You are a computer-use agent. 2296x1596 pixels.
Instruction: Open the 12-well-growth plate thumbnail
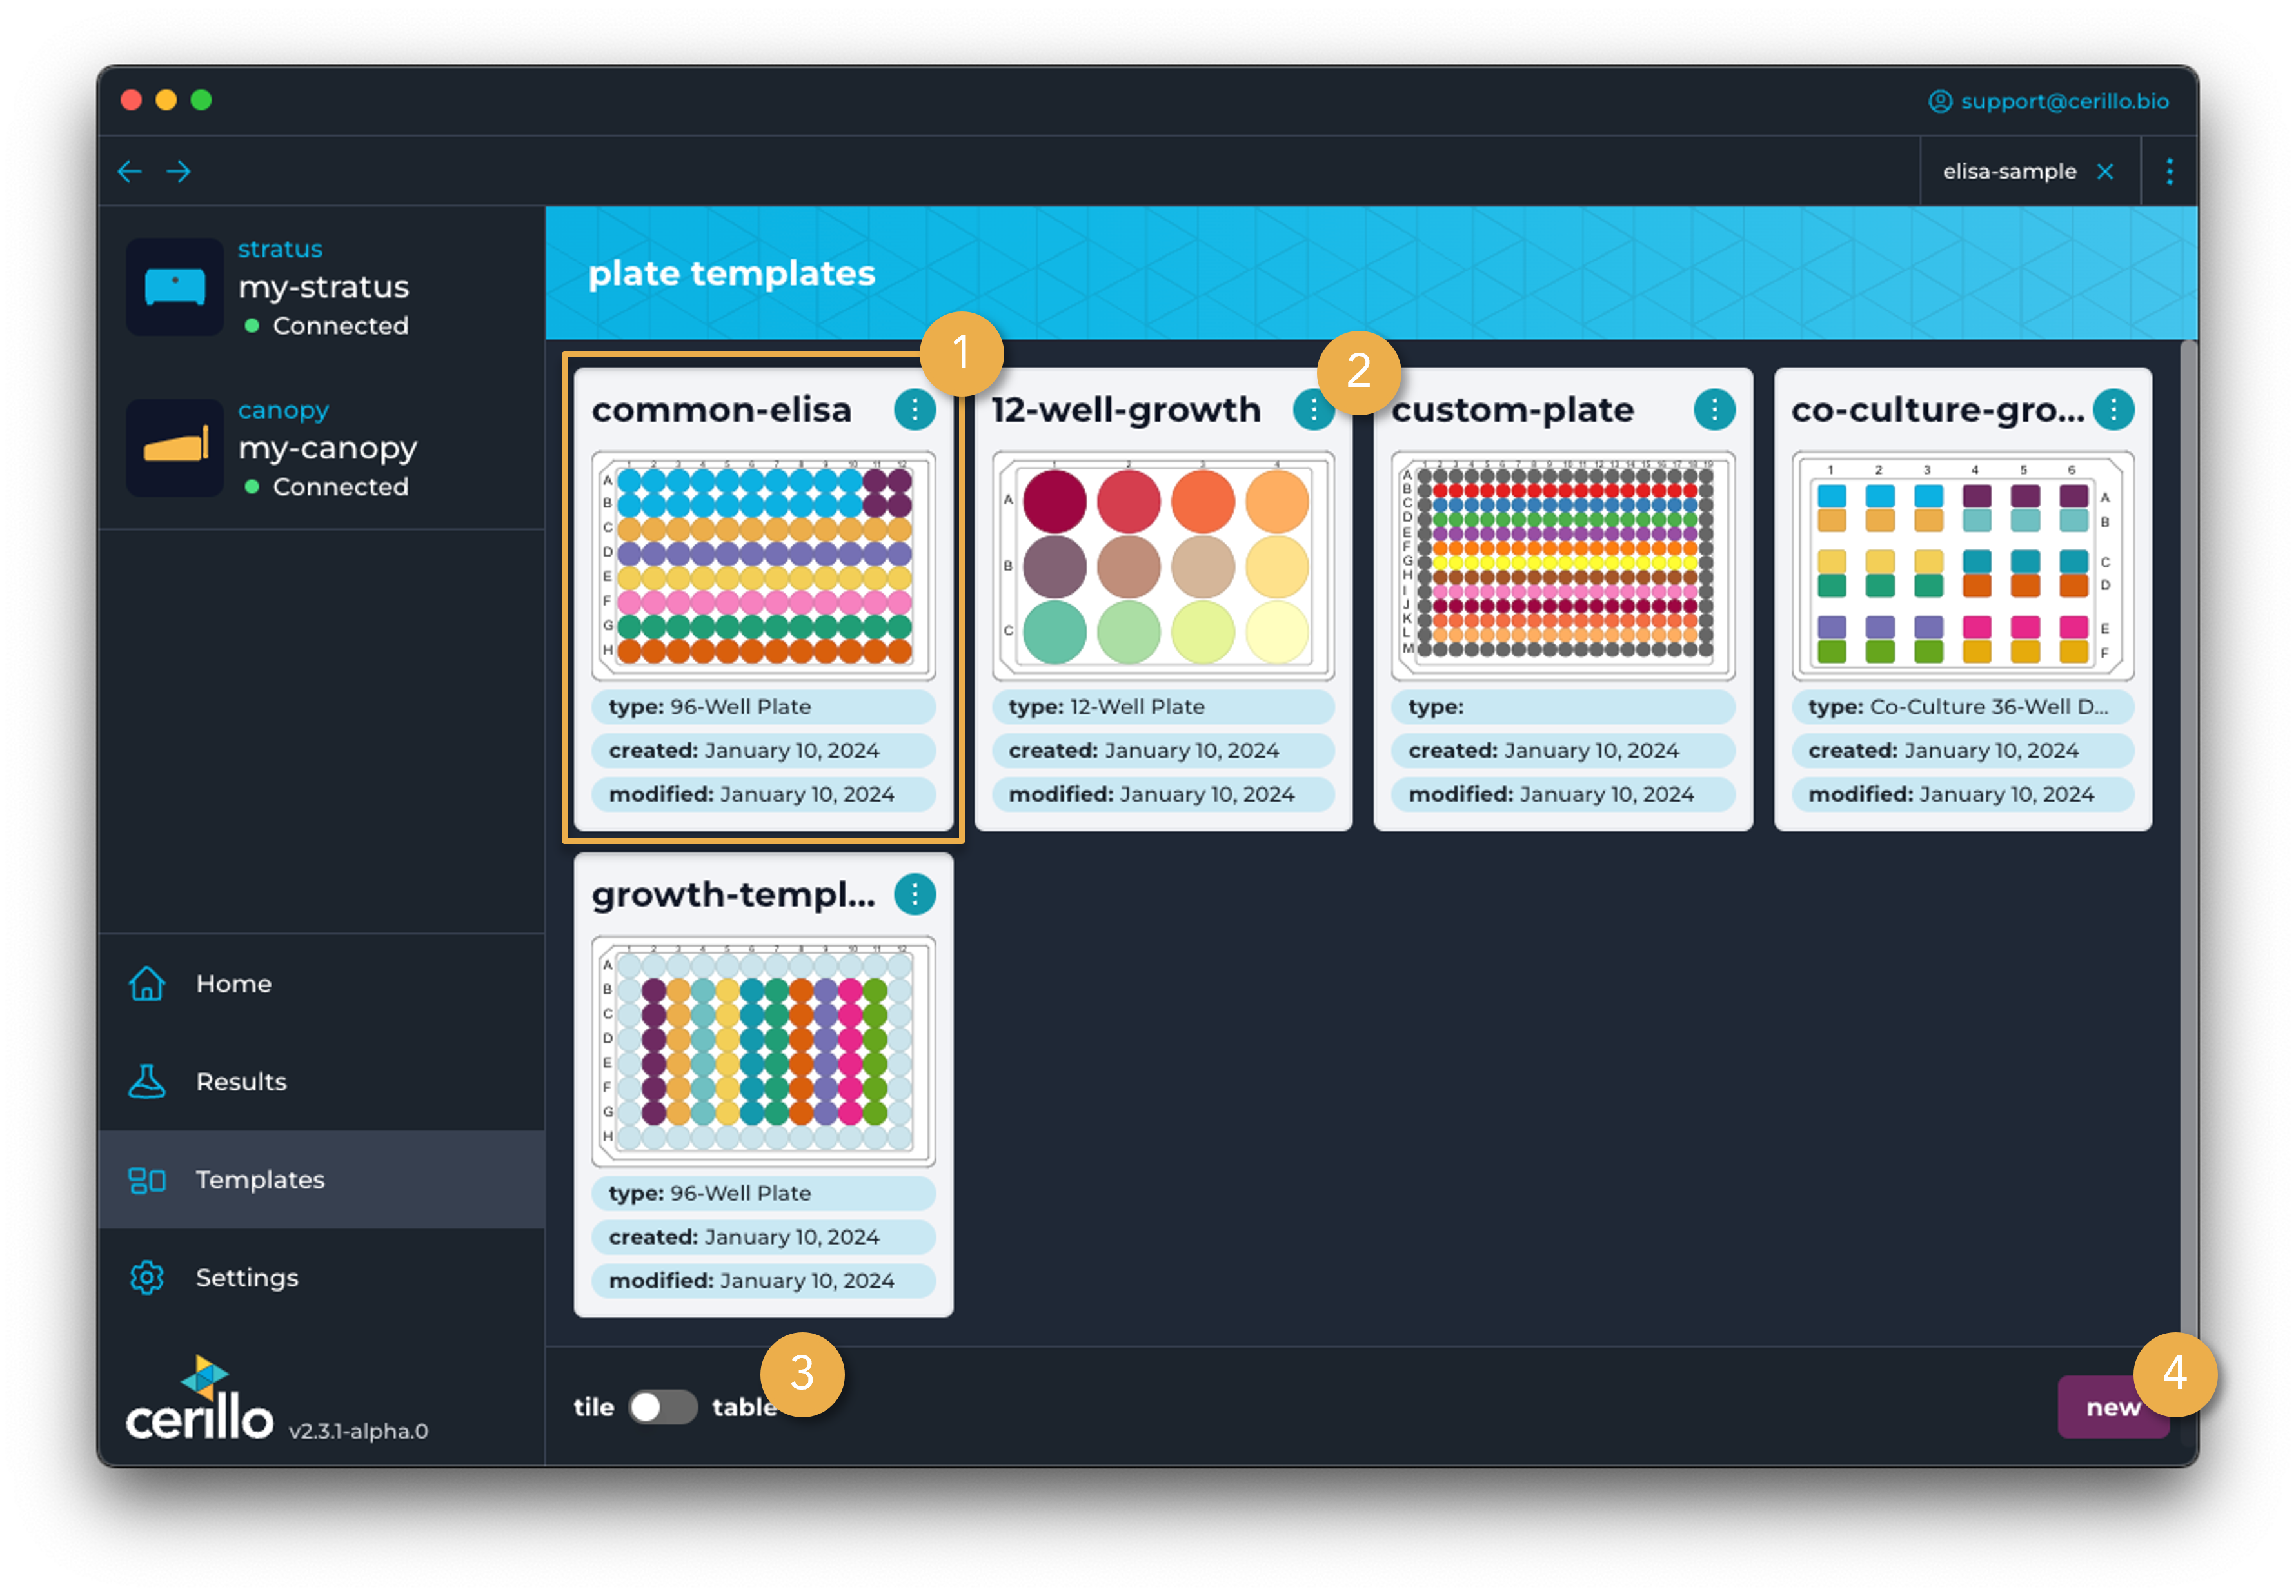point(1163,565)
